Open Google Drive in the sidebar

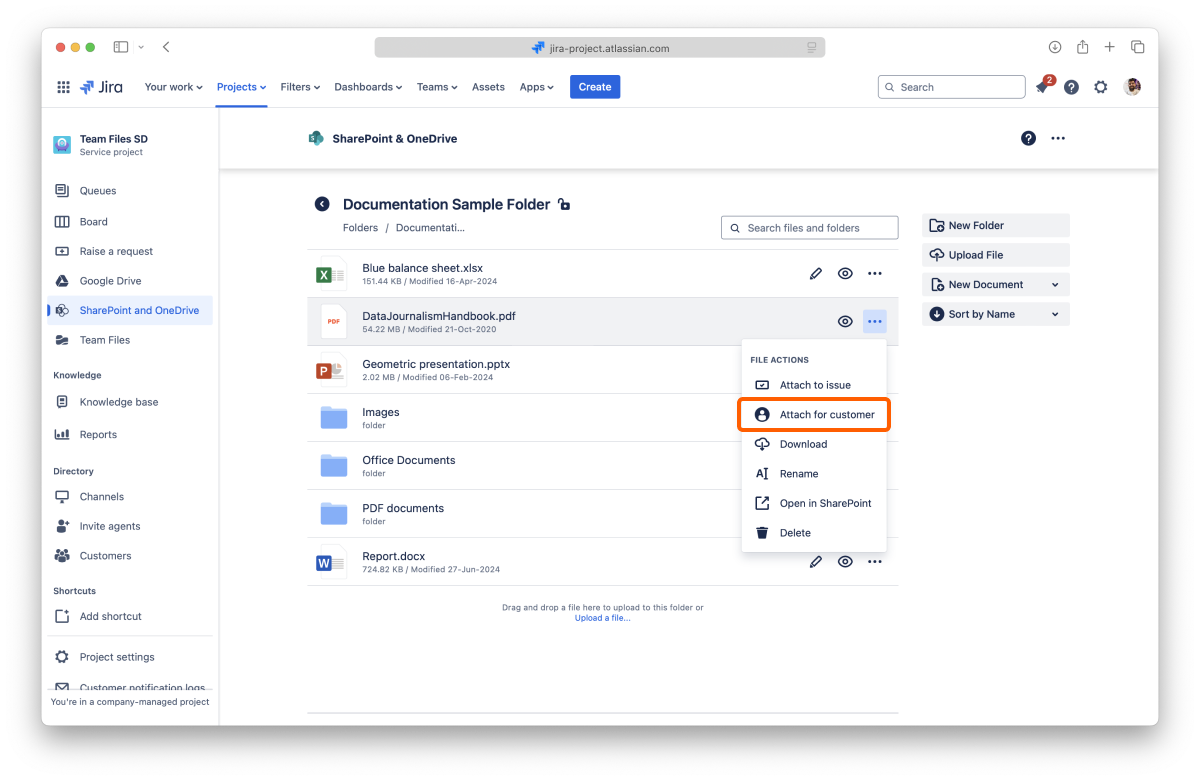pos(110,281)
